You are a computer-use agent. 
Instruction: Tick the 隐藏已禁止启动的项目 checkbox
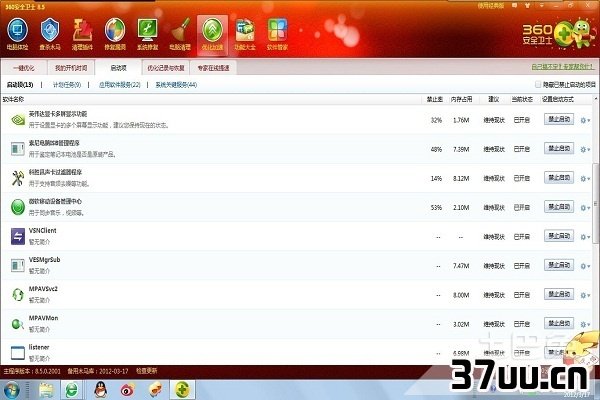click(538, 84)
